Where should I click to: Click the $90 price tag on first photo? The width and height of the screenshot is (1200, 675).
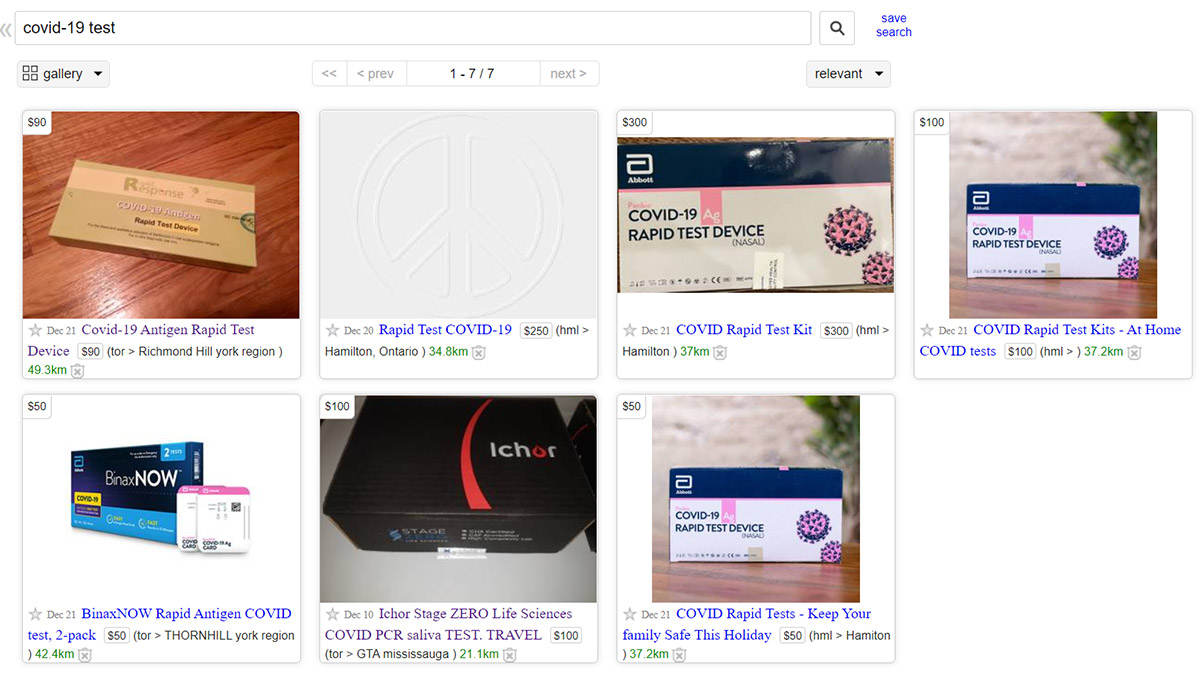click(37, 123)
